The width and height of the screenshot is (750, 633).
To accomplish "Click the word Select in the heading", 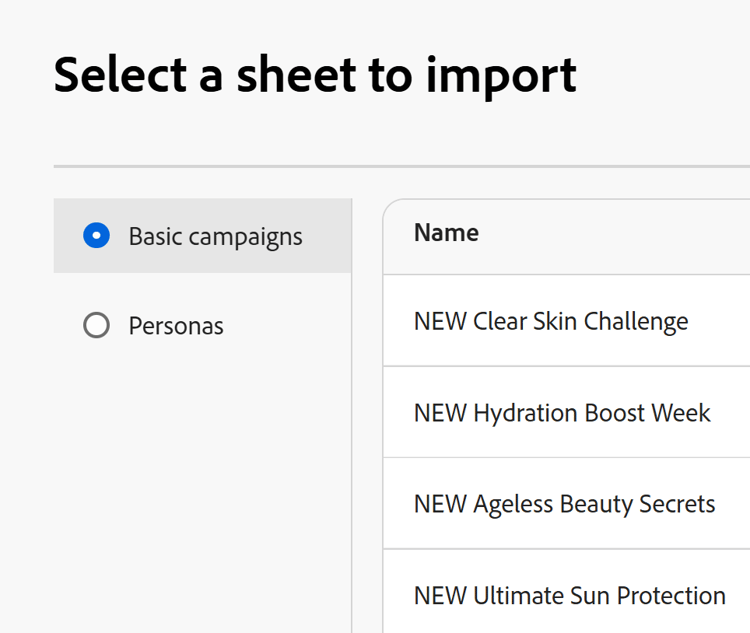I will (x=119, y=75).
